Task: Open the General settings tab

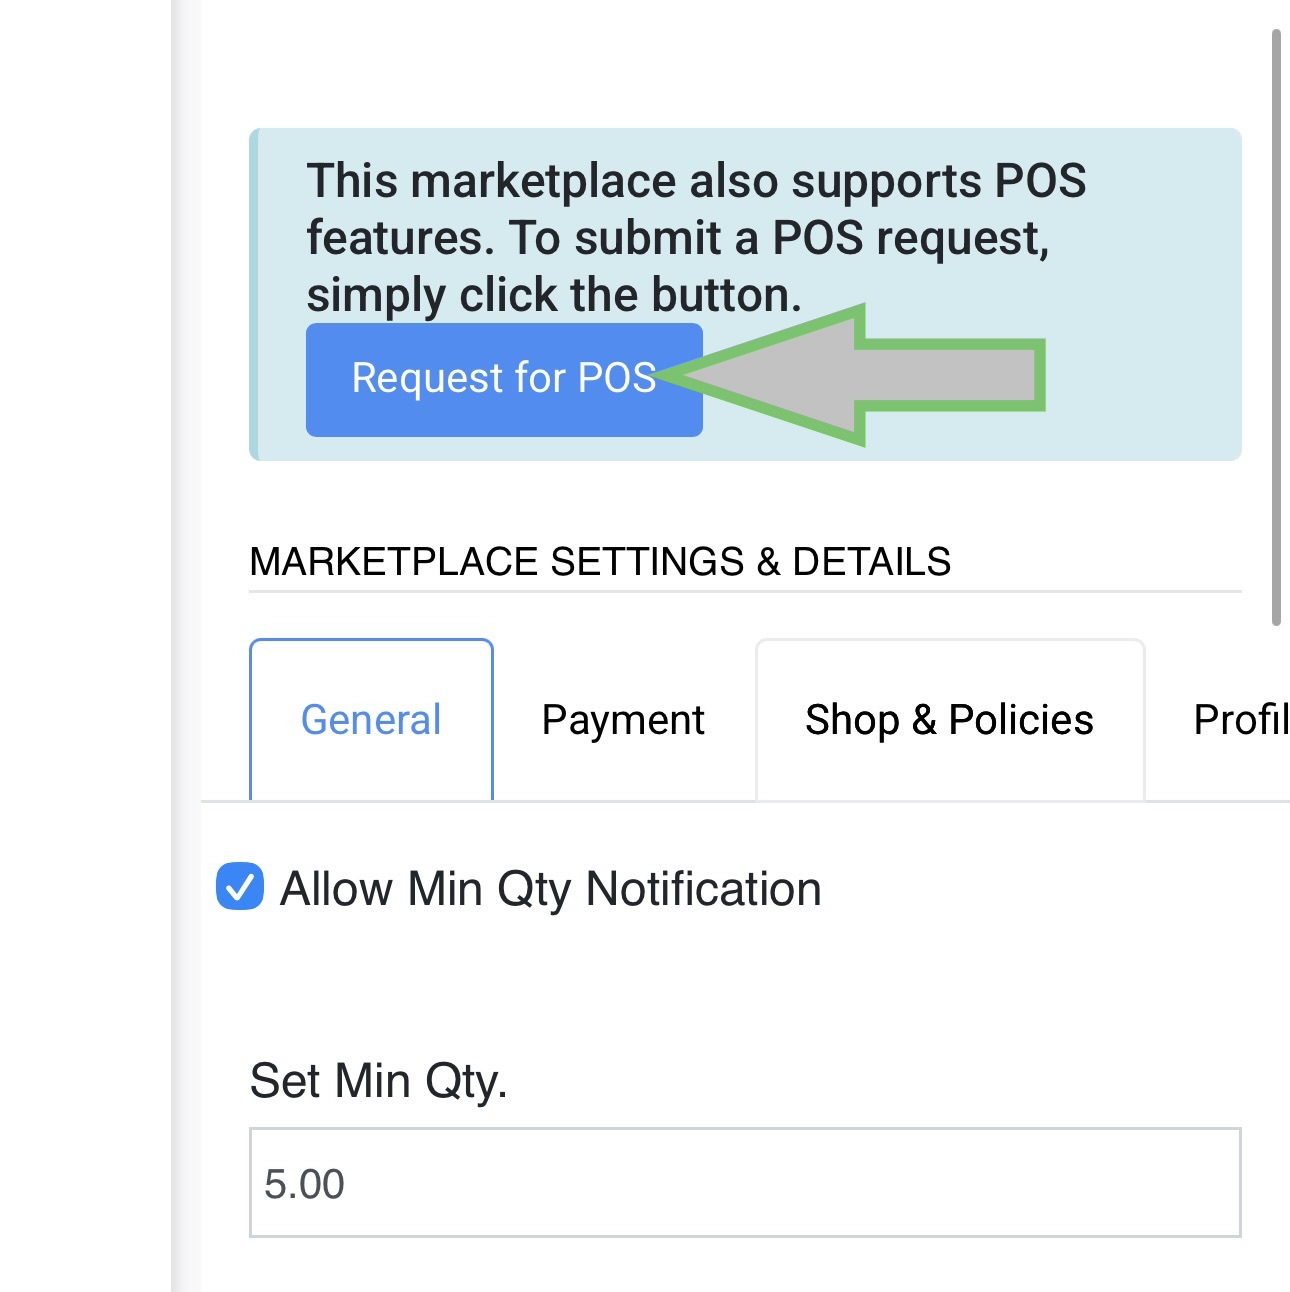Action: pyautogui.click(x=371, y=720)
